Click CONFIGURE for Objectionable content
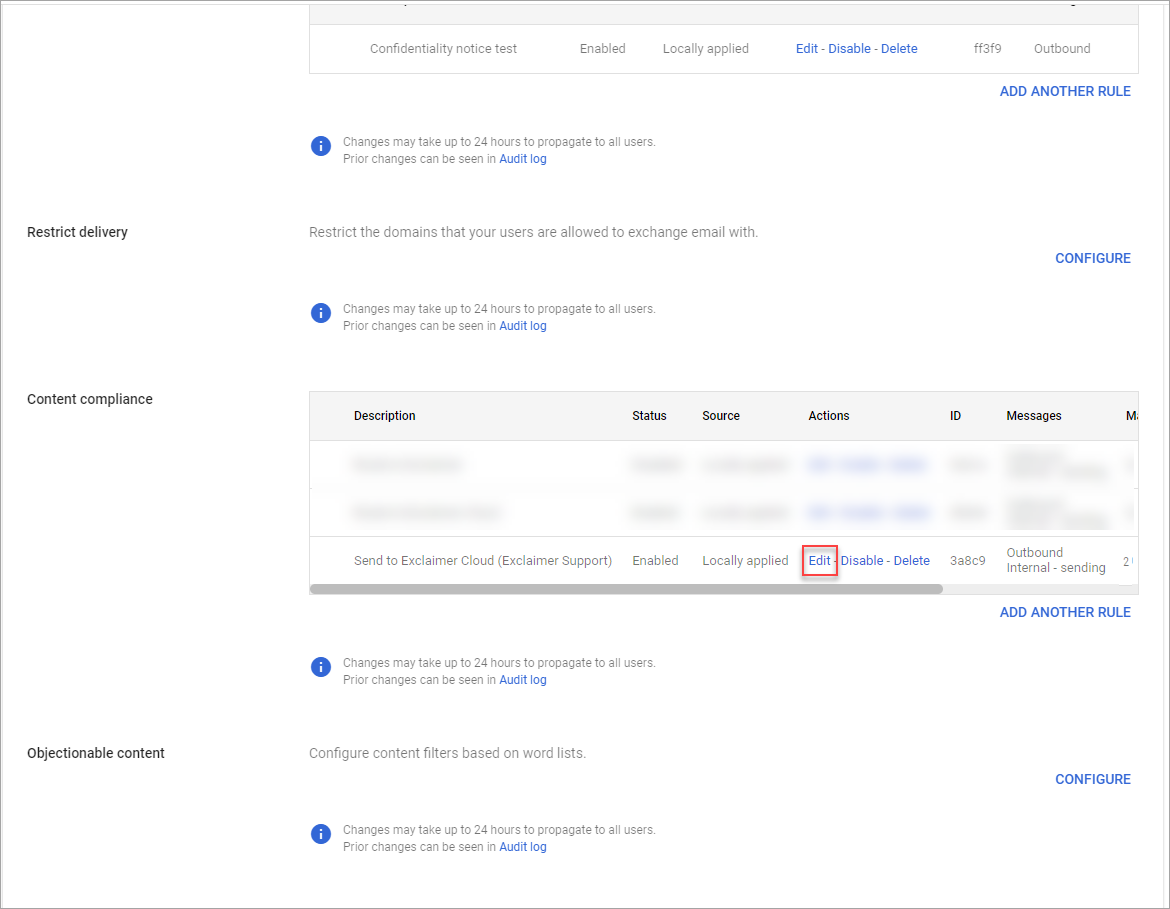The image size is (1170, 909). point(1092,778)
